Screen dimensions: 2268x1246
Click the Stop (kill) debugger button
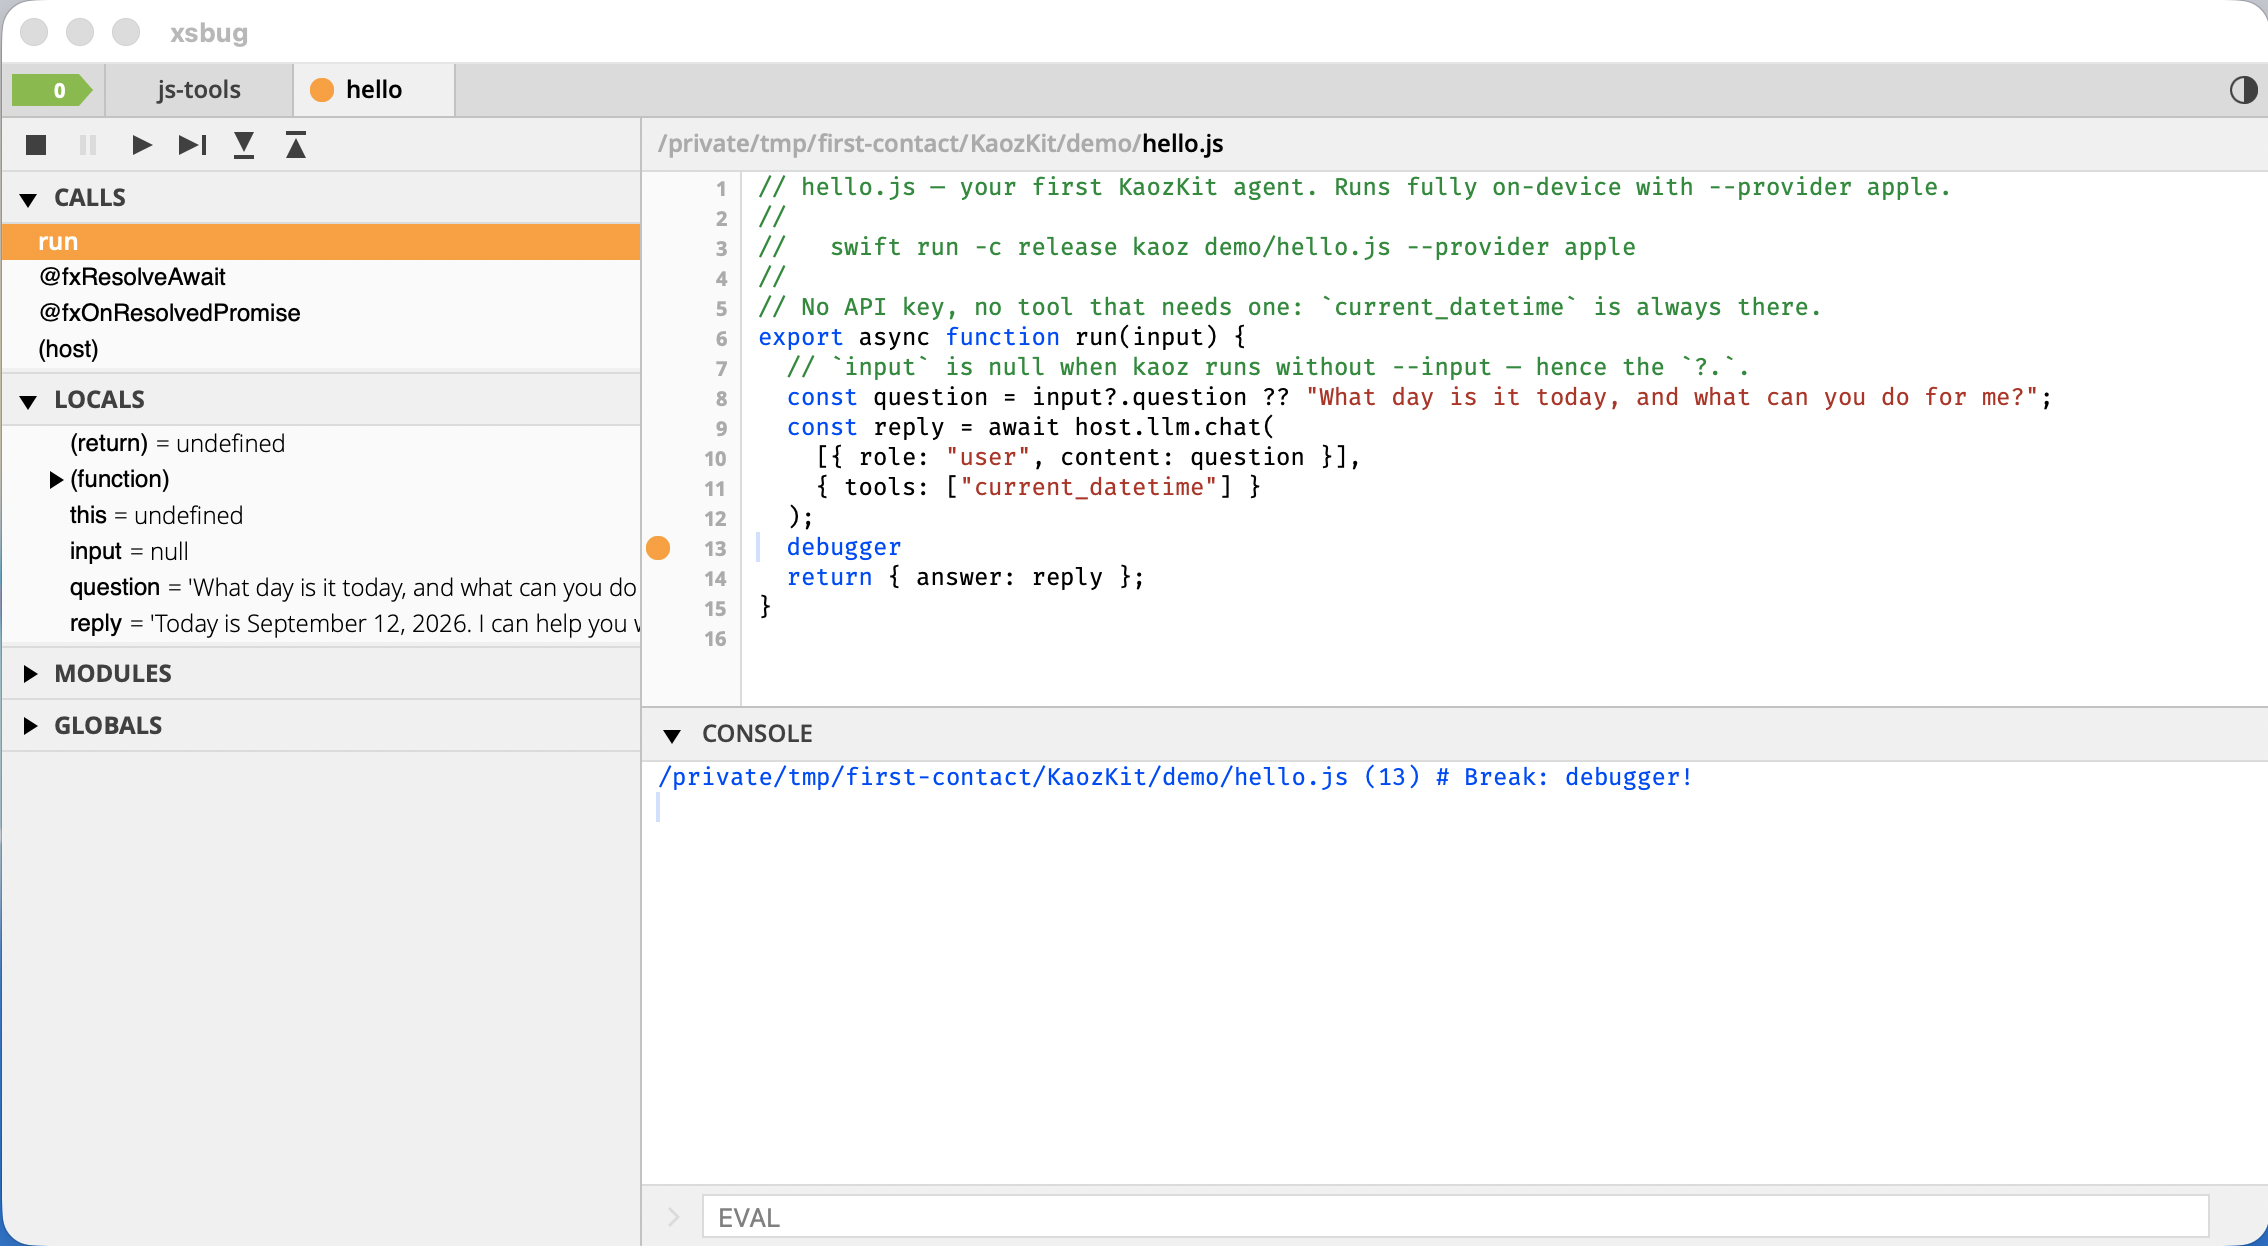36,145
